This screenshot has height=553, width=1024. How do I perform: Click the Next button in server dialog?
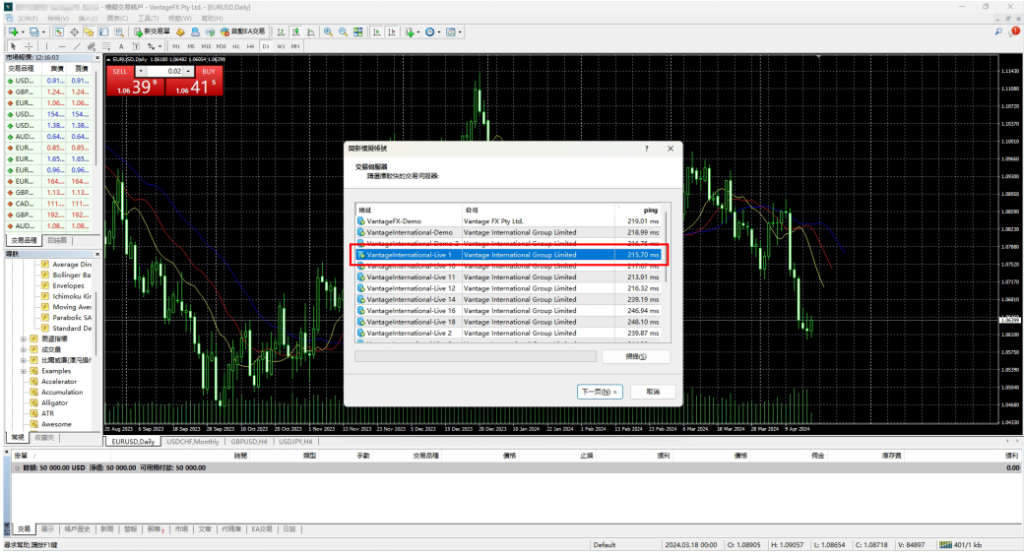600,391
